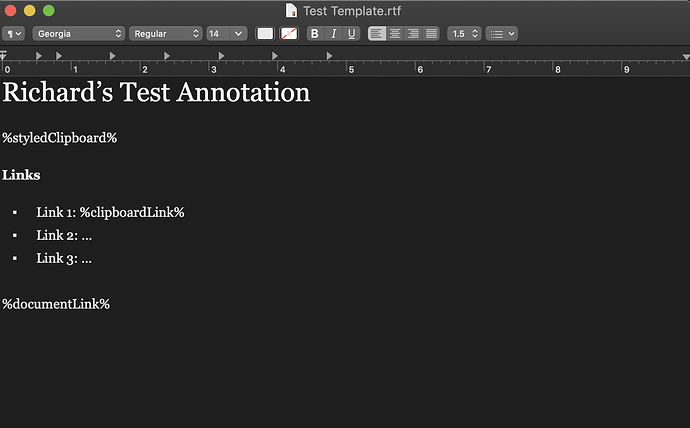Viewport: 690px width, 428px height.
Task: Click the tab stop marker near inch 4
Action: [x=275, y=56]
